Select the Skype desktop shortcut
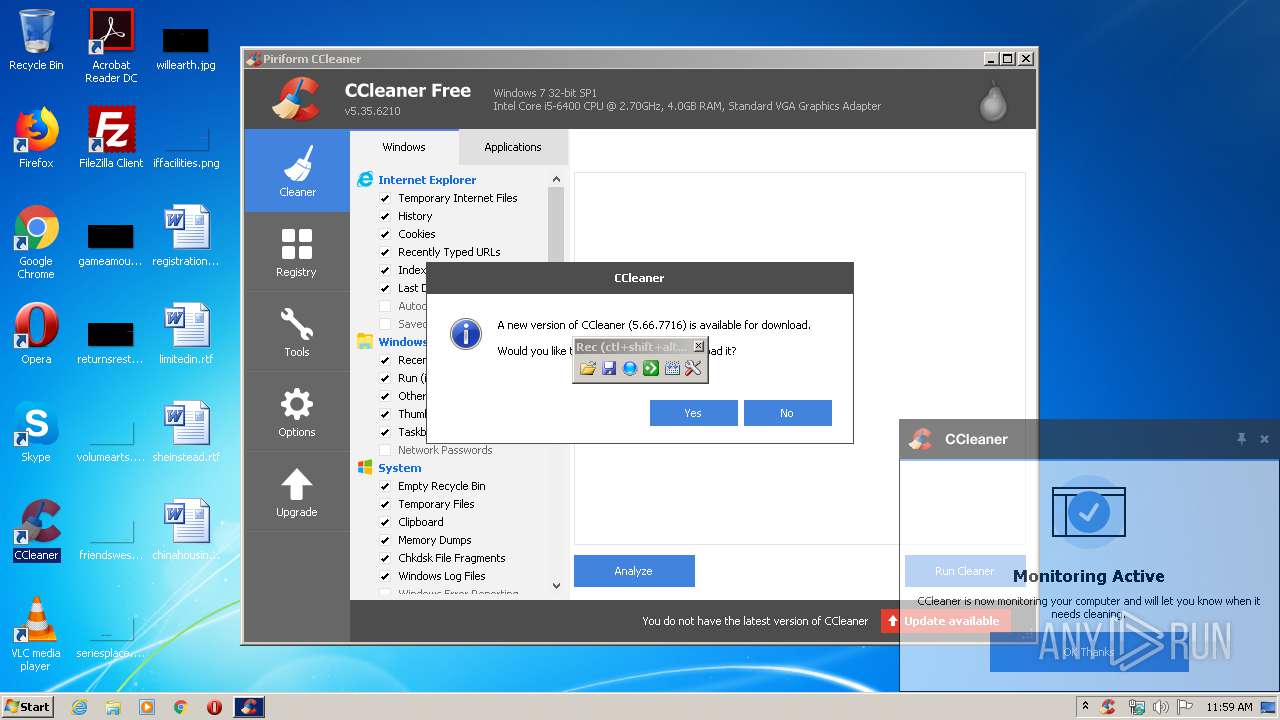This screenshot has height=720, width=1280. (36, 432)
